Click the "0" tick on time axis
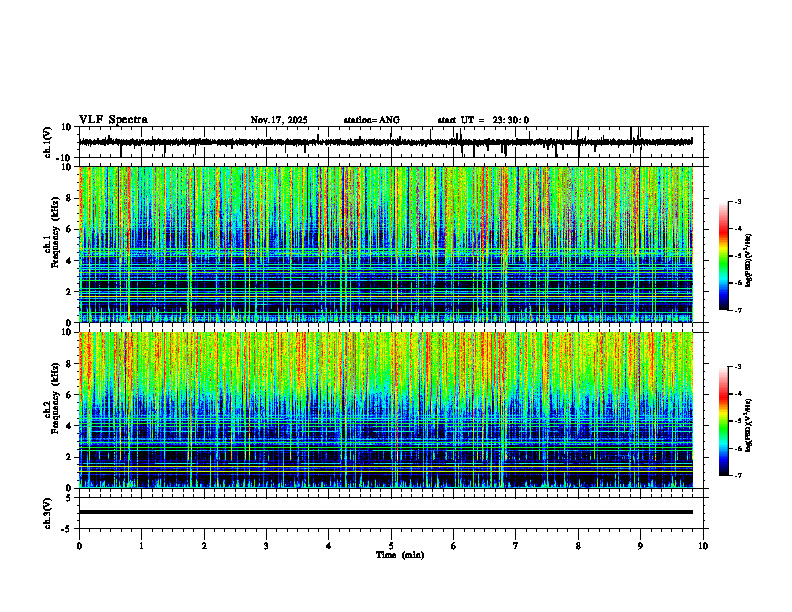The width and height of the screenshot is (792, 612). tap(79, 546)
